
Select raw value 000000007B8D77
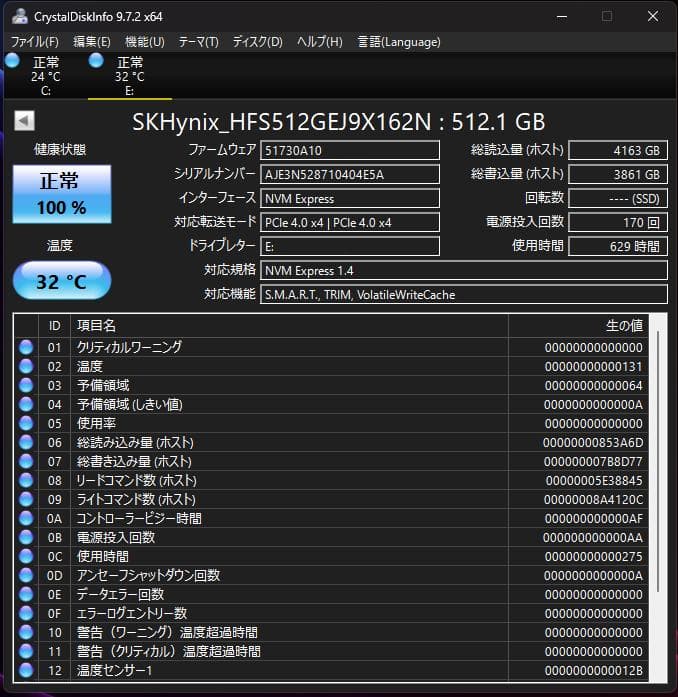pyautogui.click(x=593, y=462)
